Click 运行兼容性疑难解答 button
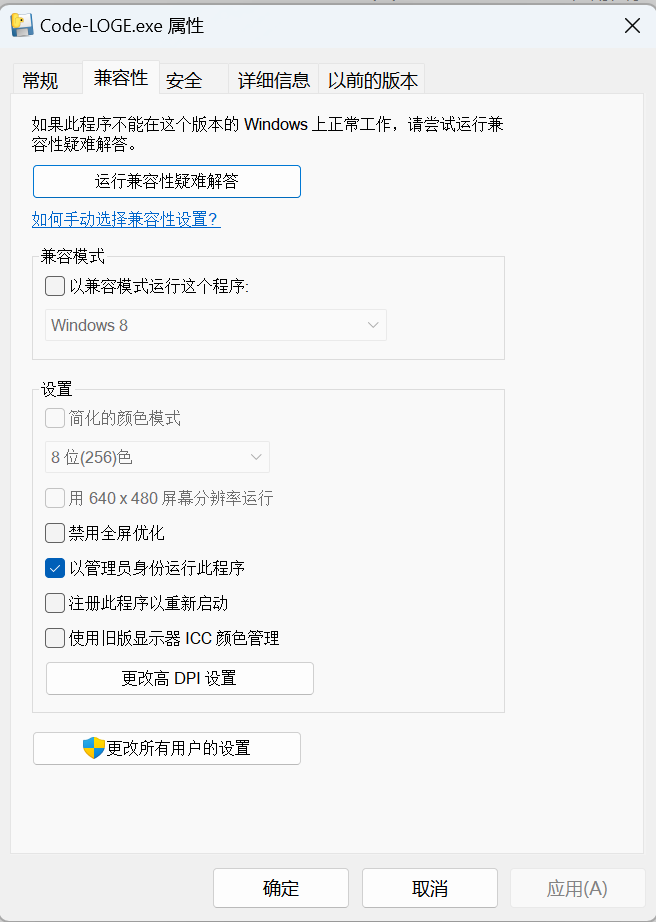 coord(167,181)
